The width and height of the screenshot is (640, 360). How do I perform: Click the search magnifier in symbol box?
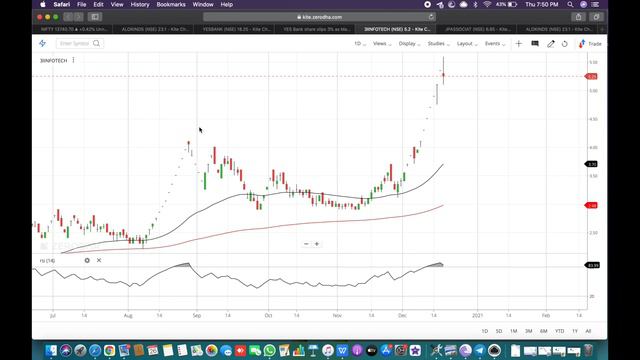point(97,43)
